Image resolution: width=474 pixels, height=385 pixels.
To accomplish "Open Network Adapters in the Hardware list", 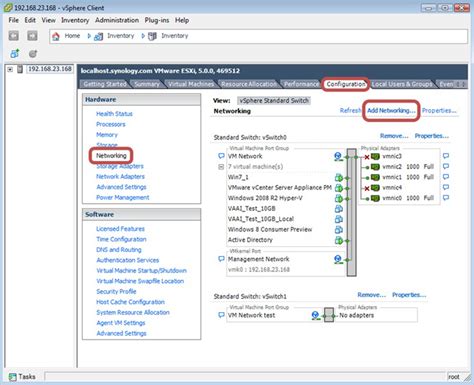I will 120,177.
